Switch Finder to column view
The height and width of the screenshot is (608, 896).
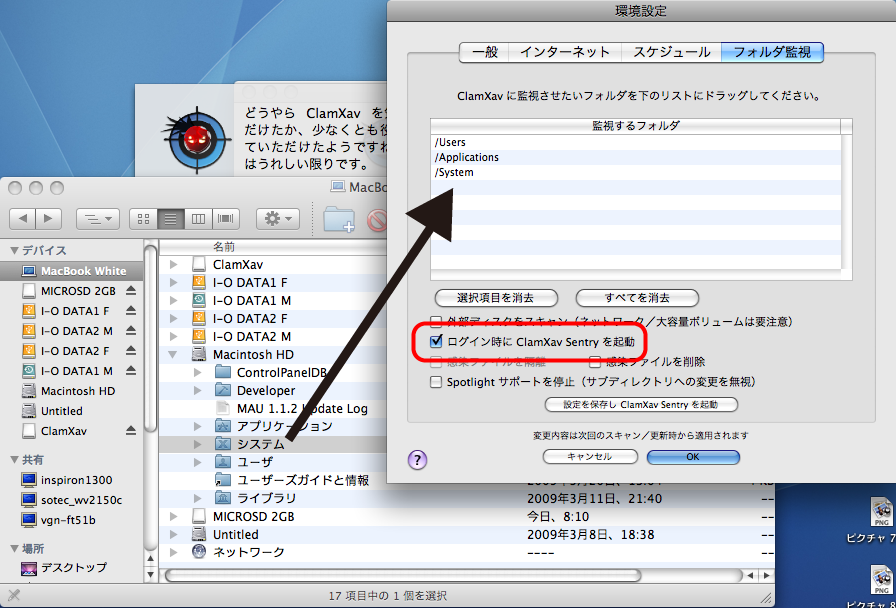198,218
